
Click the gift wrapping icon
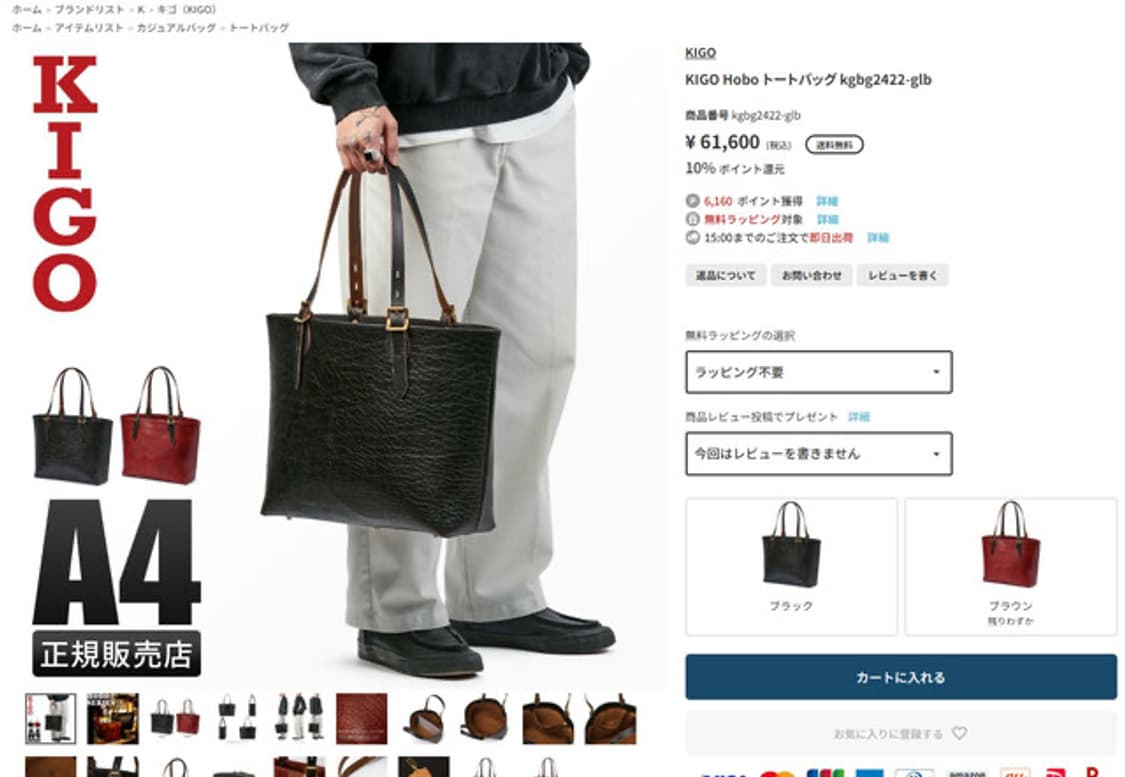(x=692, y=219)
